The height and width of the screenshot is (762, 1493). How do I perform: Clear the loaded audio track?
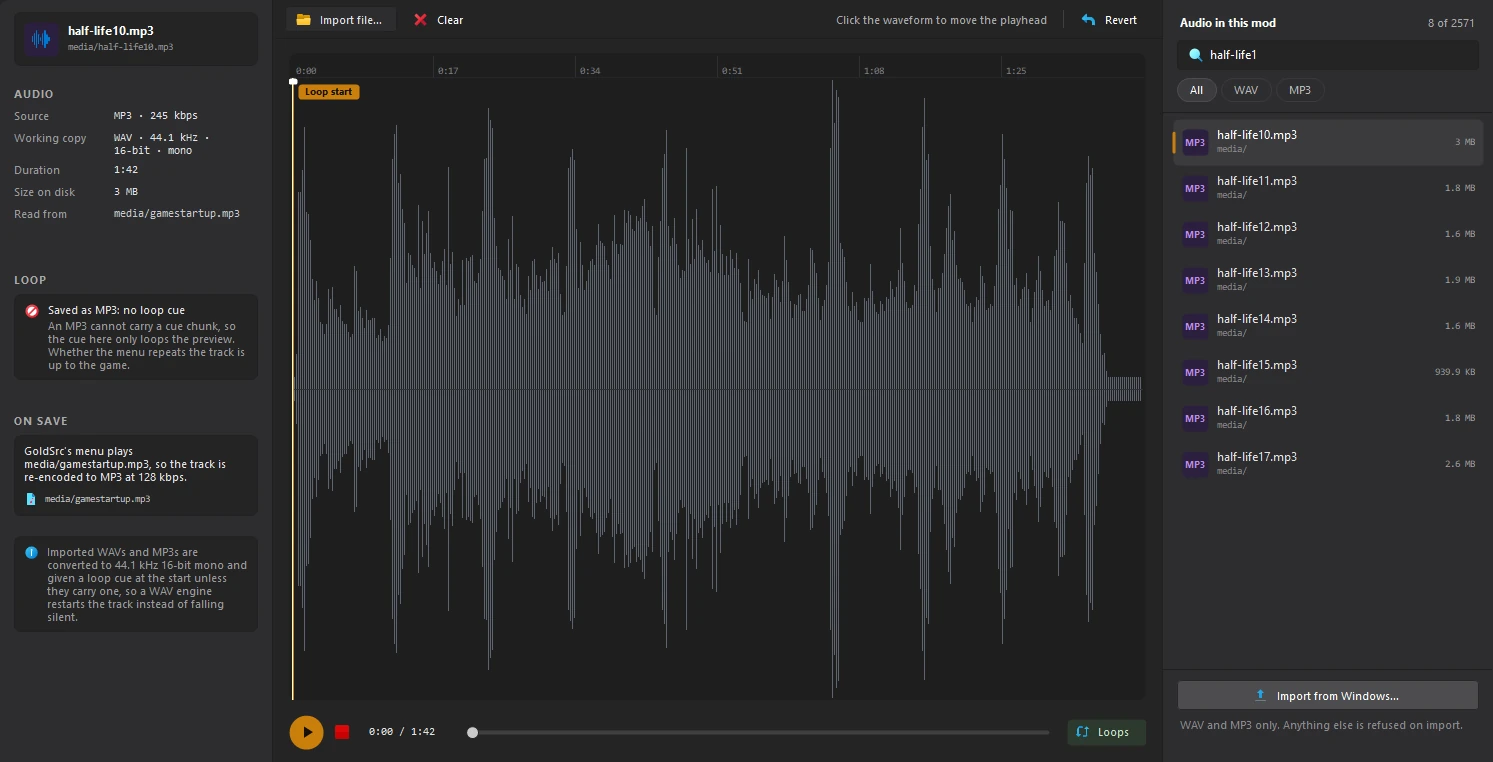tap(439, 20)
